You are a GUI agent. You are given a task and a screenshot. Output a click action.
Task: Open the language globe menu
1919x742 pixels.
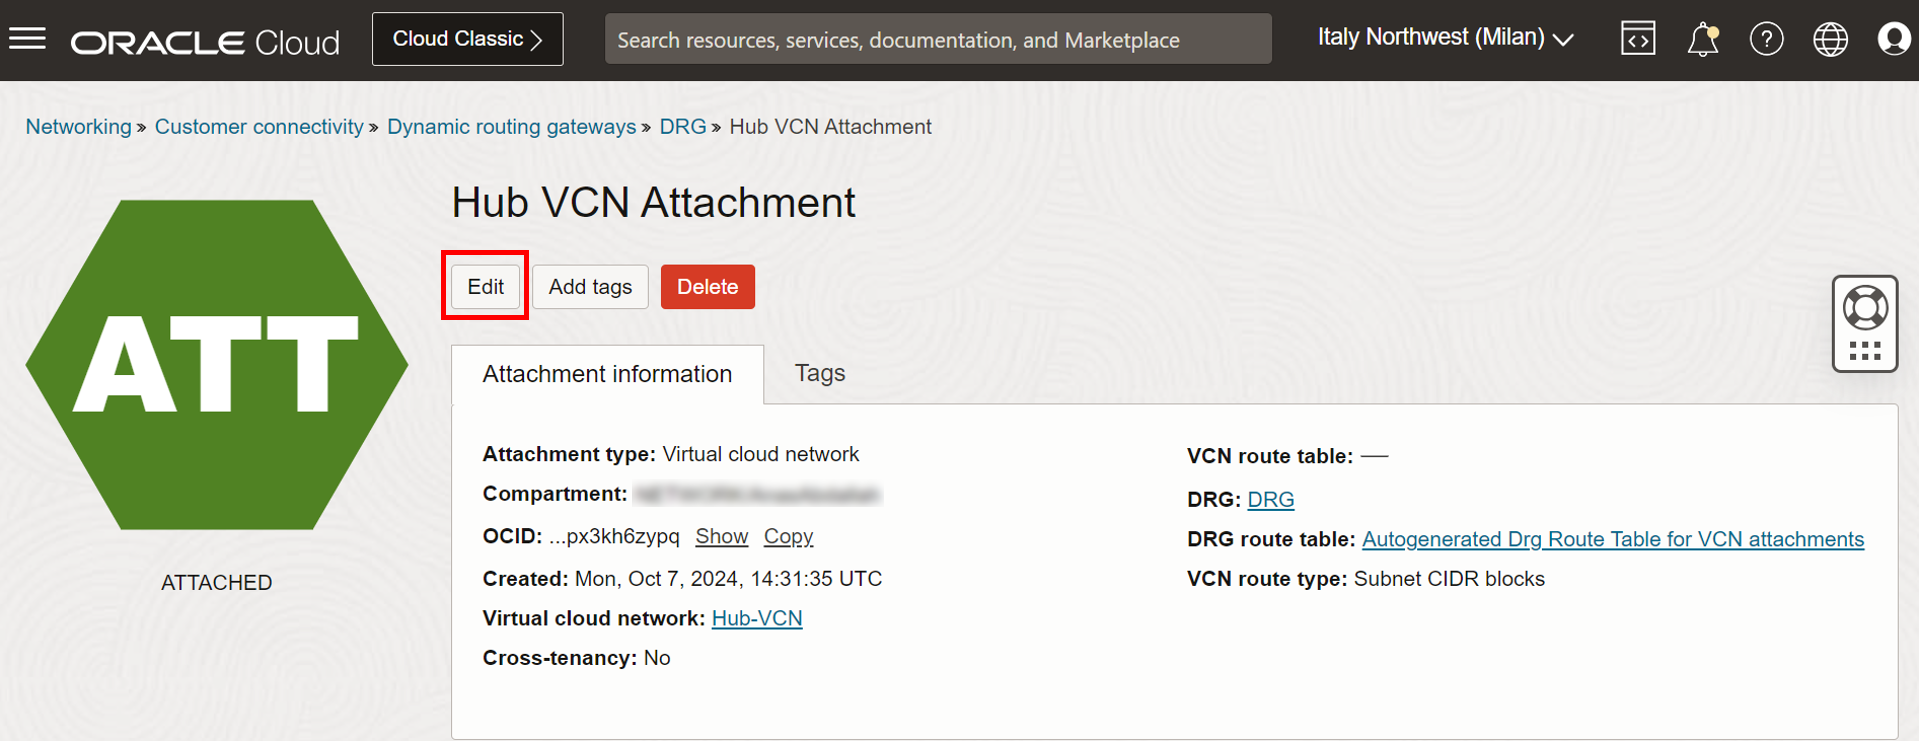coord(1831,39)
